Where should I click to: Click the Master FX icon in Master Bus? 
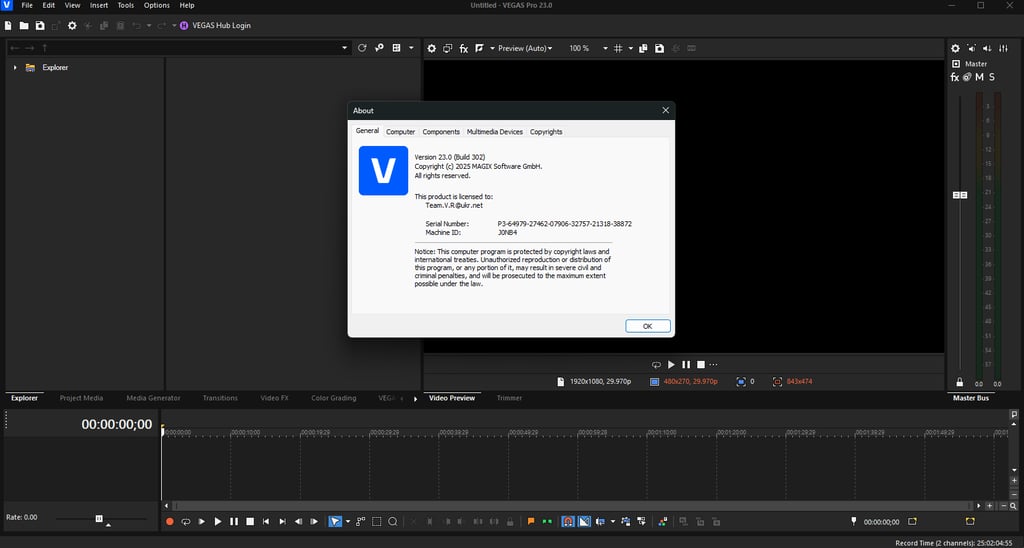tap(954, 77)
